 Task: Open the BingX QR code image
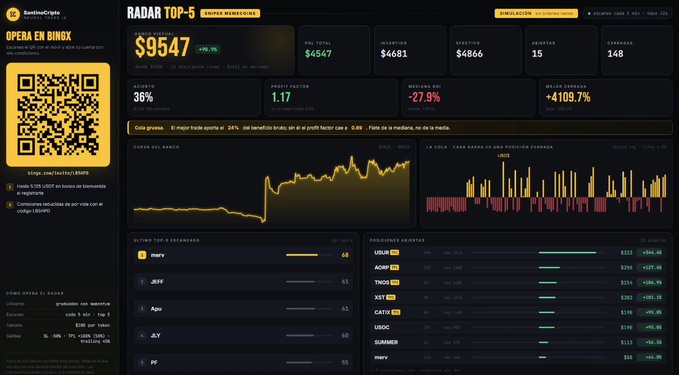click(x=58, y=114)
